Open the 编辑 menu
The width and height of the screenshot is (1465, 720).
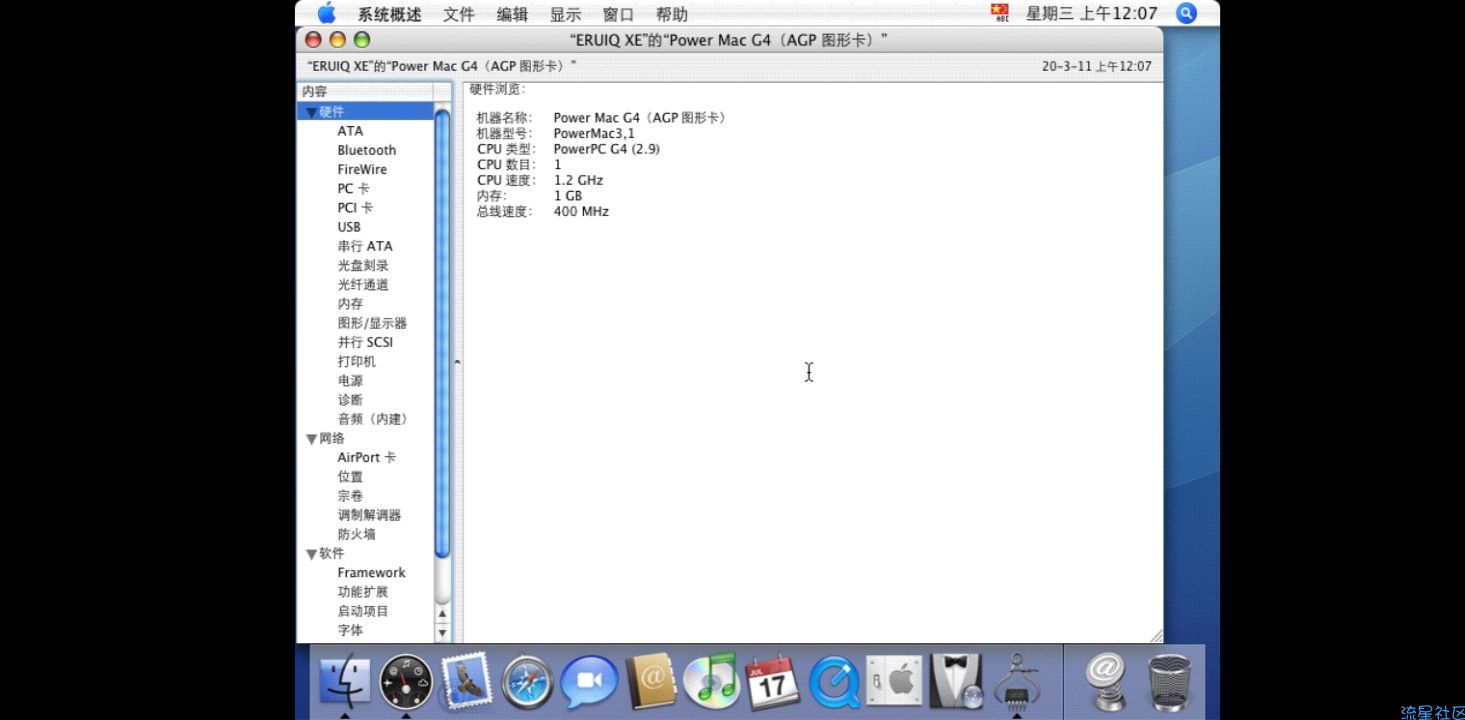tap(512, 14)
